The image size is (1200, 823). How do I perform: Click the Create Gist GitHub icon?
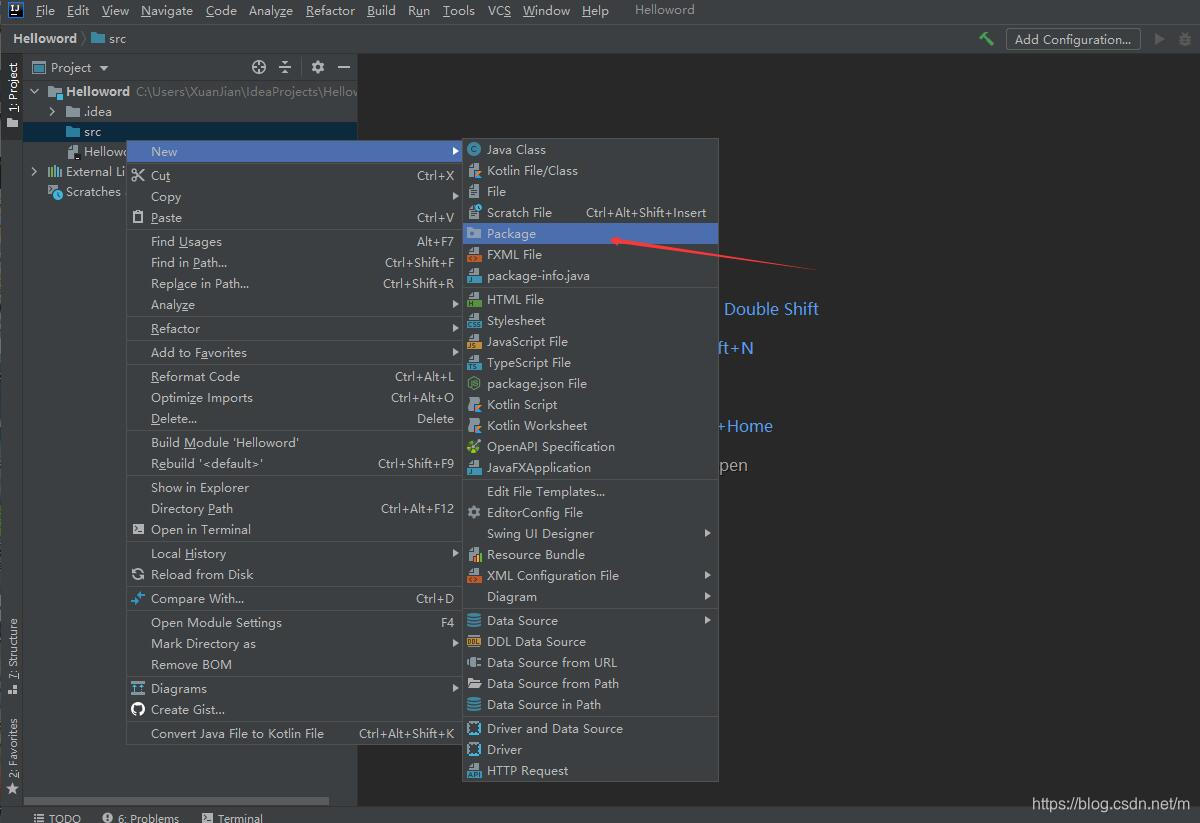coord(138,710)
